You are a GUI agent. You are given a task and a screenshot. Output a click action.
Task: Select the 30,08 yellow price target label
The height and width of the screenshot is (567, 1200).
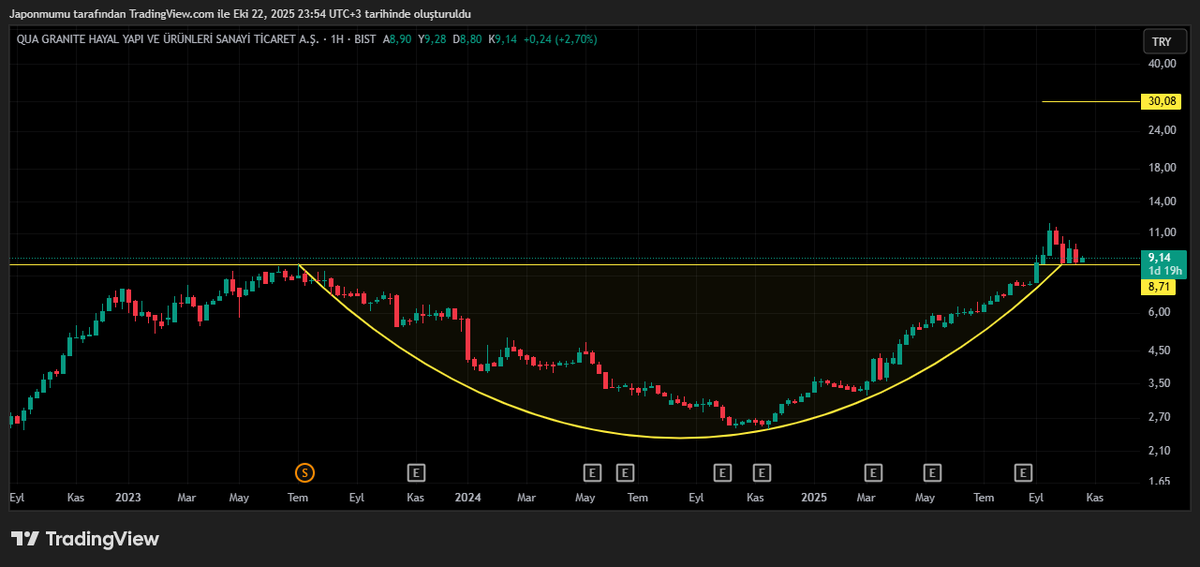1161,101
